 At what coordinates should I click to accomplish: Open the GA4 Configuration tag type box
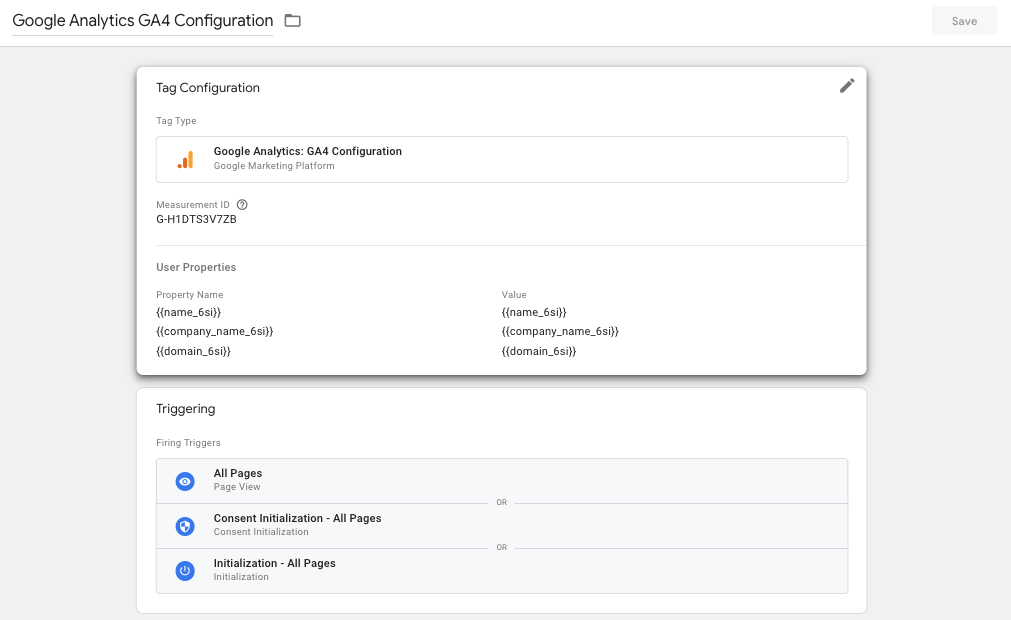(x=502, y=159)
